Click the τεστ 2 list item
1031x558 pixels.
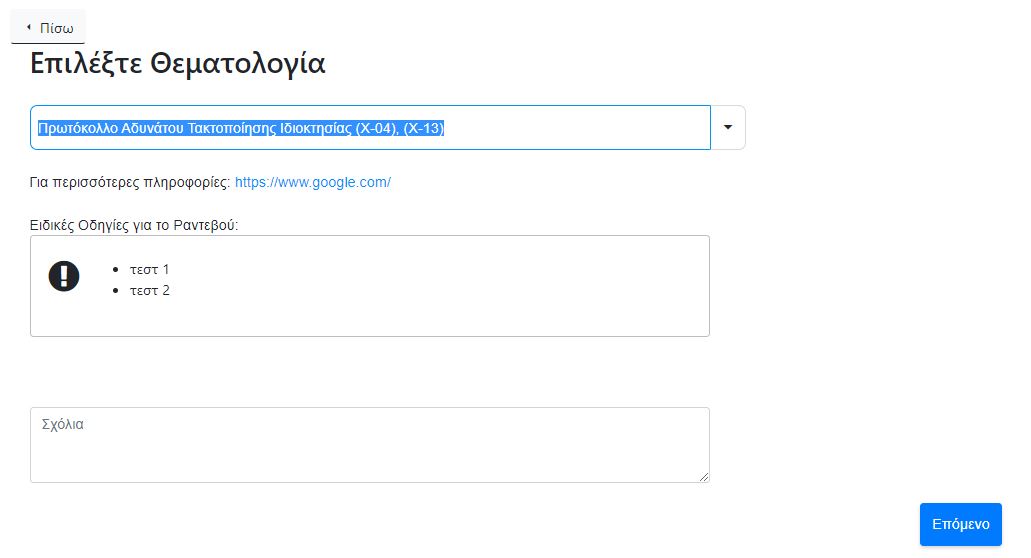(x=150, y=291)
